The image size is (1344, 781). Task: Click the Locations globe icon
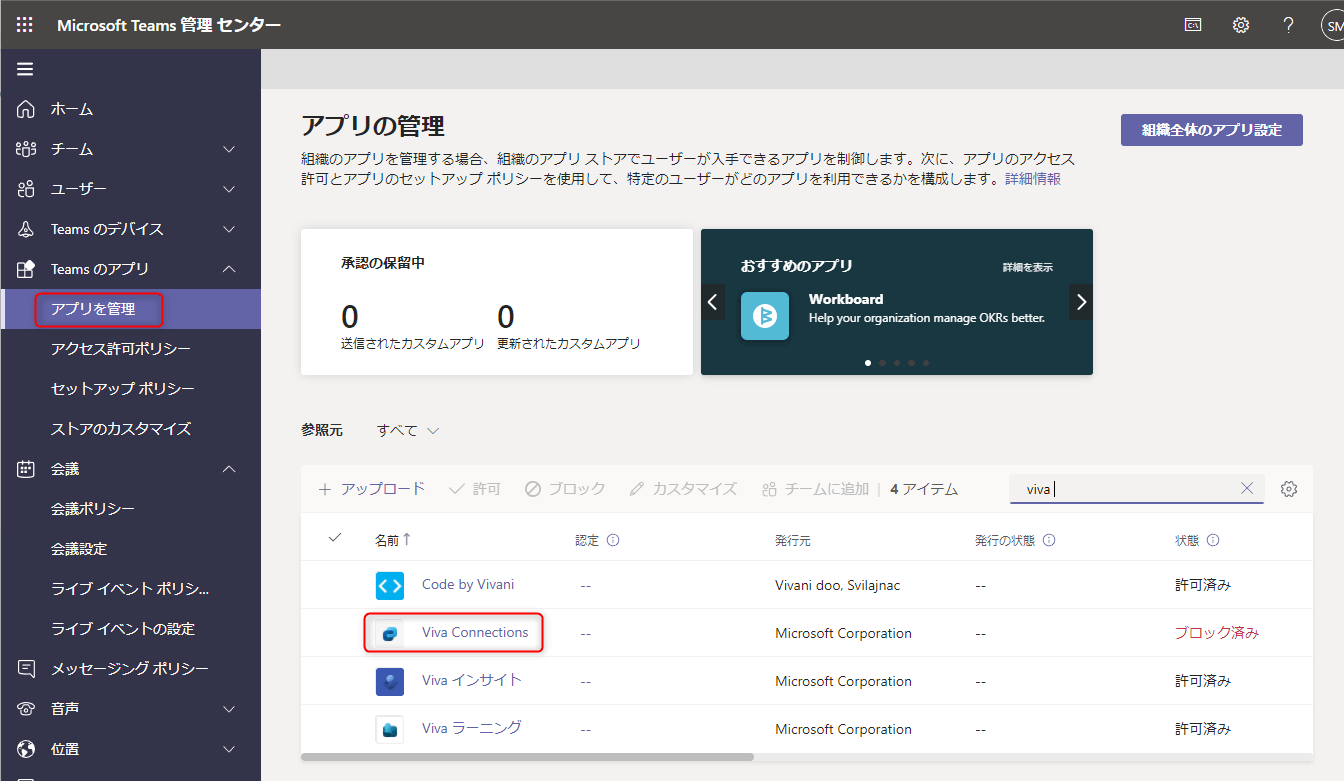(26, 749)
